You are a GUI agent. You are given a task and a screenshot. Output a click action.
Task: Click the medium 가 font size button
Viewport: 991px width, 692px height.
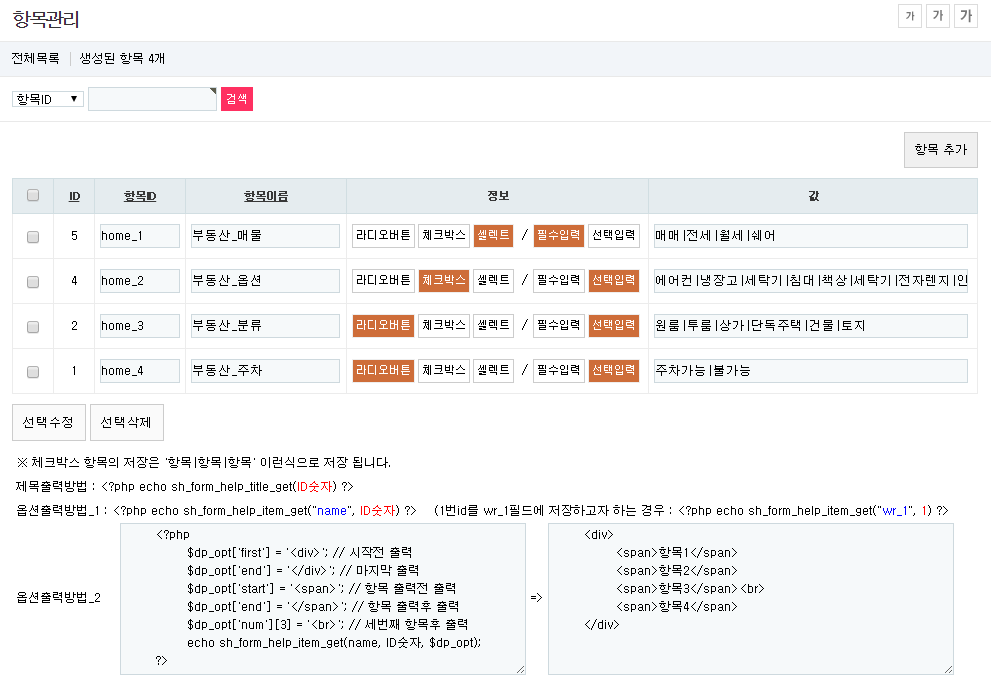[x=937, y=16]
